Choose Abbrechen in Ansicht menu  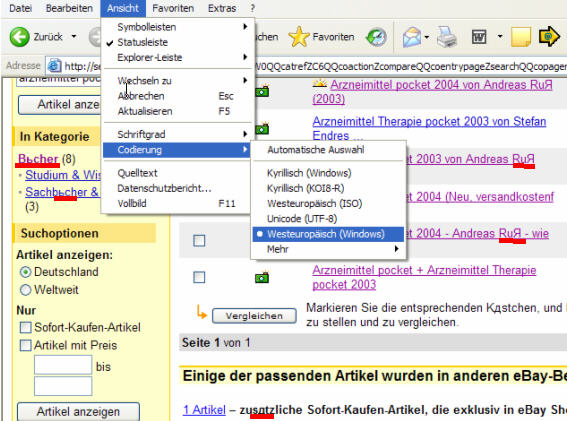(x=177, y=96)
